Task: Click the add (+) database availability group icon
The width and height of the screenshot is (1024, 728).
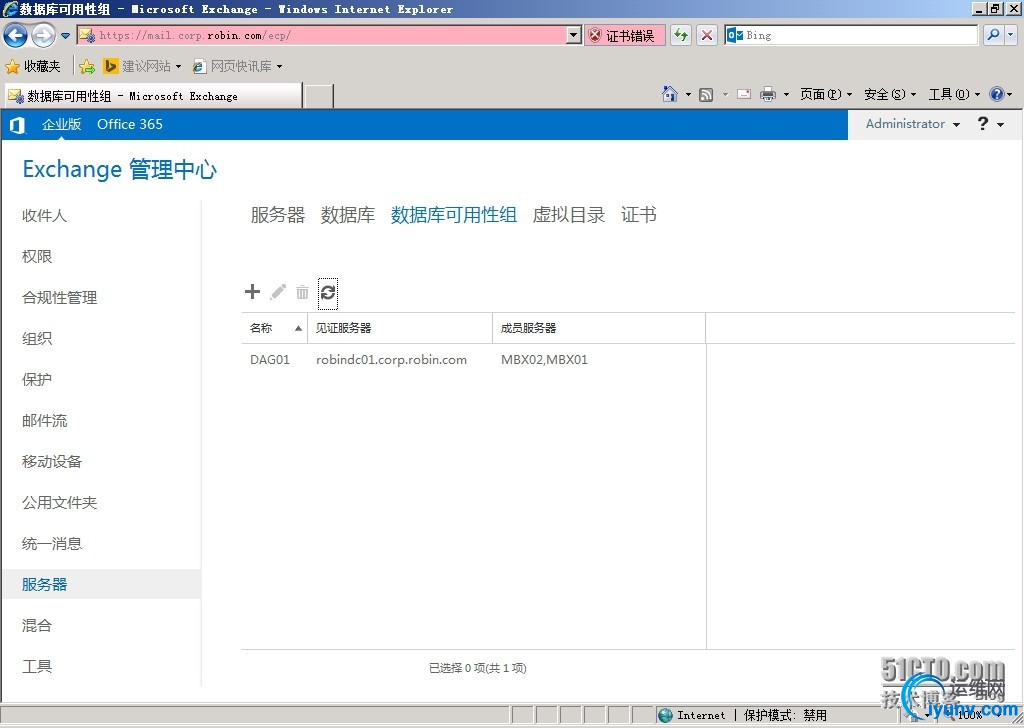Action: tap(252, 292)
